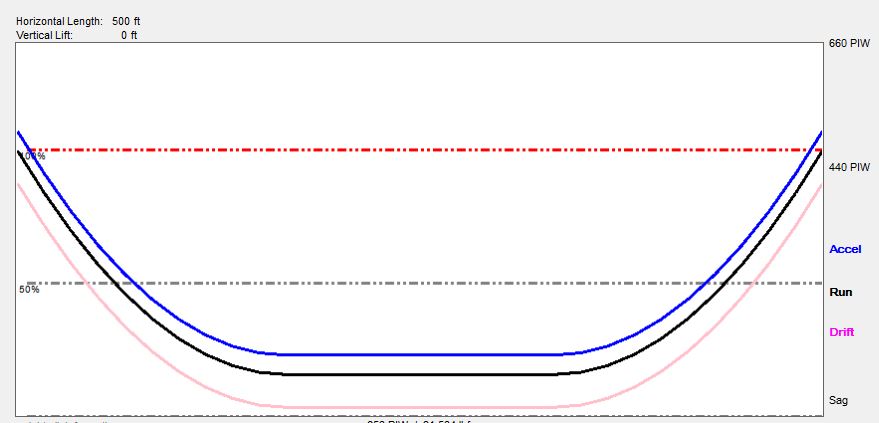Click the pink curve's top-left endpoint
This screenshot has height=423, width=879.
point(18,184)
